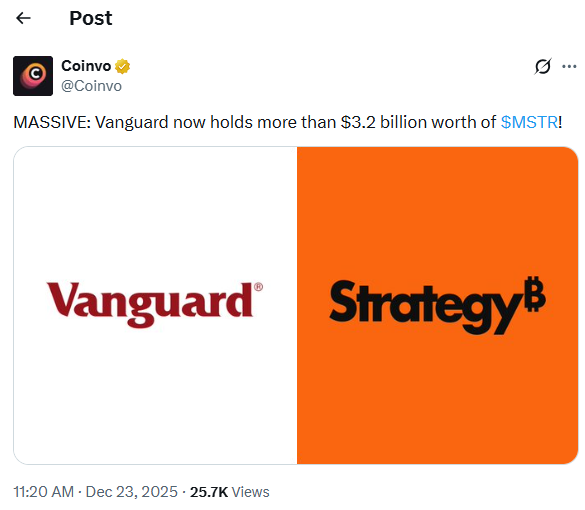
Task: Open the Coinvo display name link
Action: [86, 66]
